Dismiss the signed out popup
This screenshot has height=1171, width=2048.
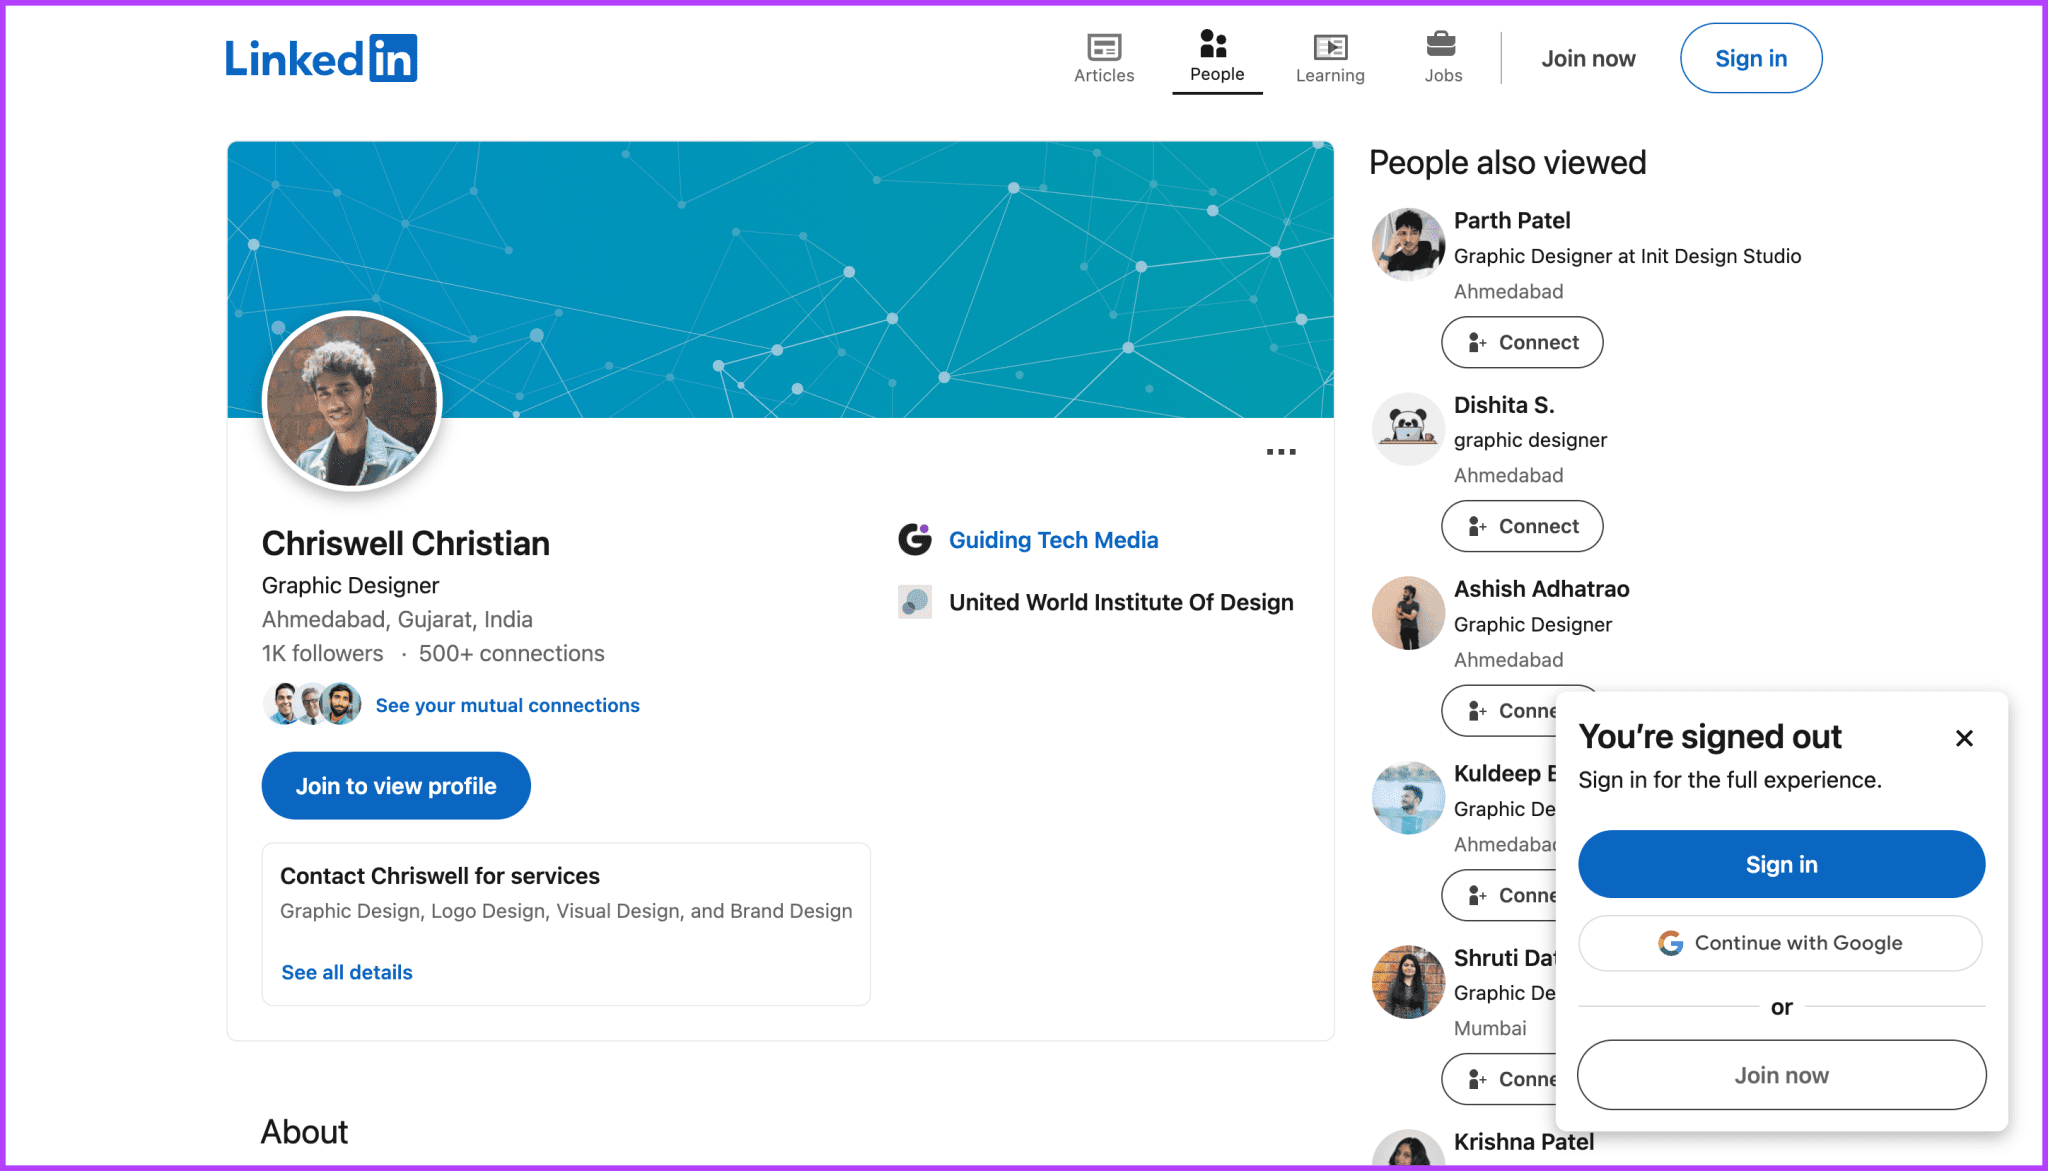click(x=1963, y=738)
